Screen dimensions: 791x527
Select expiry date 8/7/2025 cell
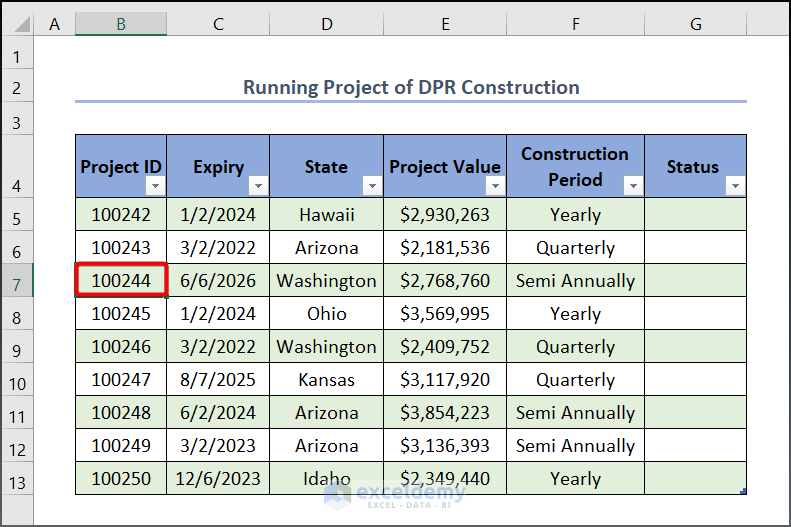(x=218, y=380)
